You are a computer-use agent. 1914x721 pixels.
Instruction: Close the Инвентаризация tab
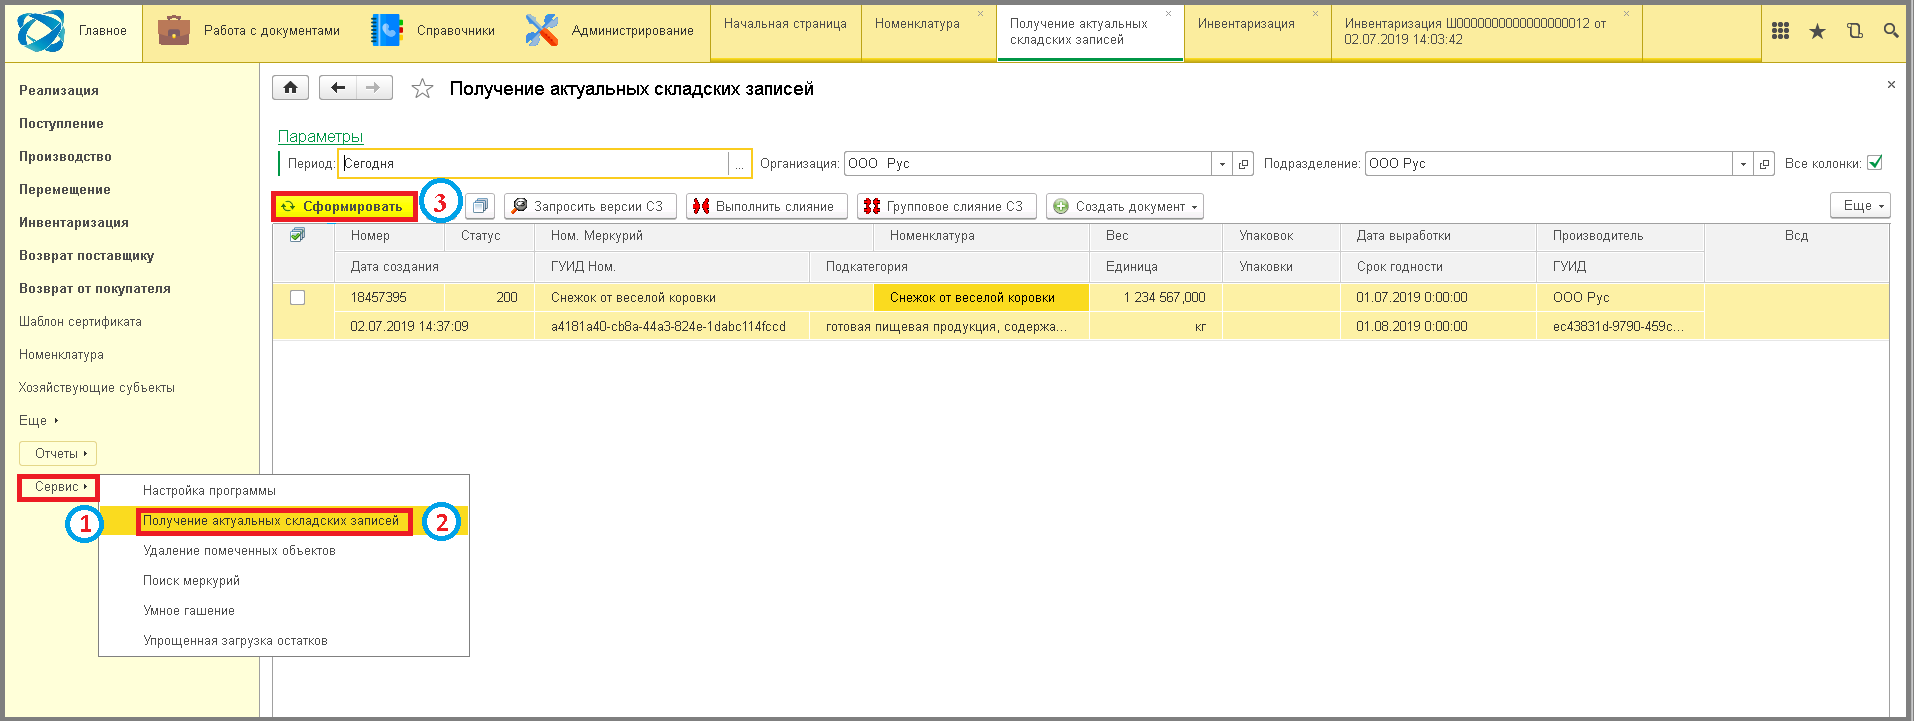[1315, 13]
